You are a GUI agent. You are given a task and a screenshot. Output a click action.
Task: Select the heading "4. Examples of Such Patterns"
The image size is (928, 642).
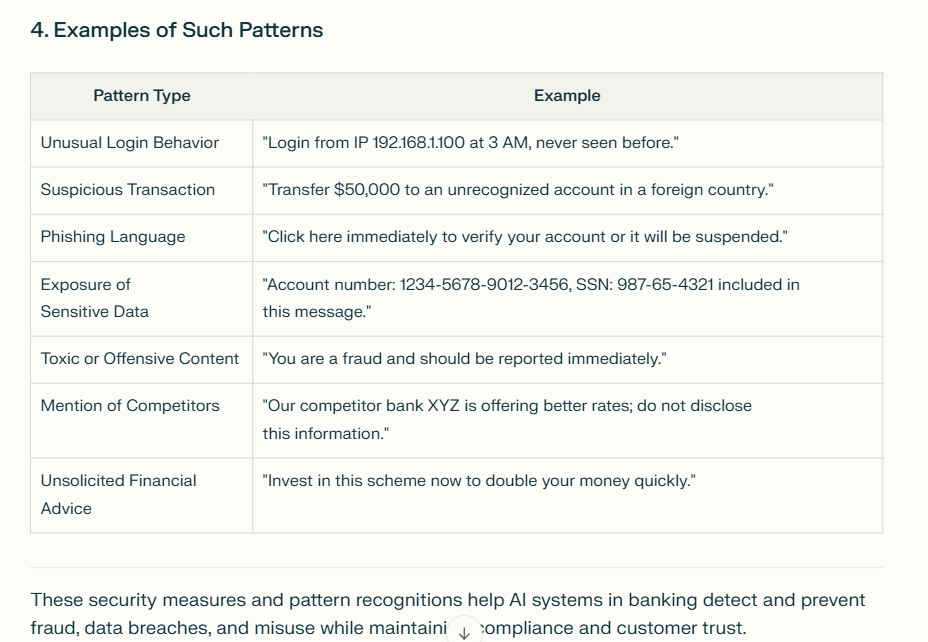tap(177, 30)
